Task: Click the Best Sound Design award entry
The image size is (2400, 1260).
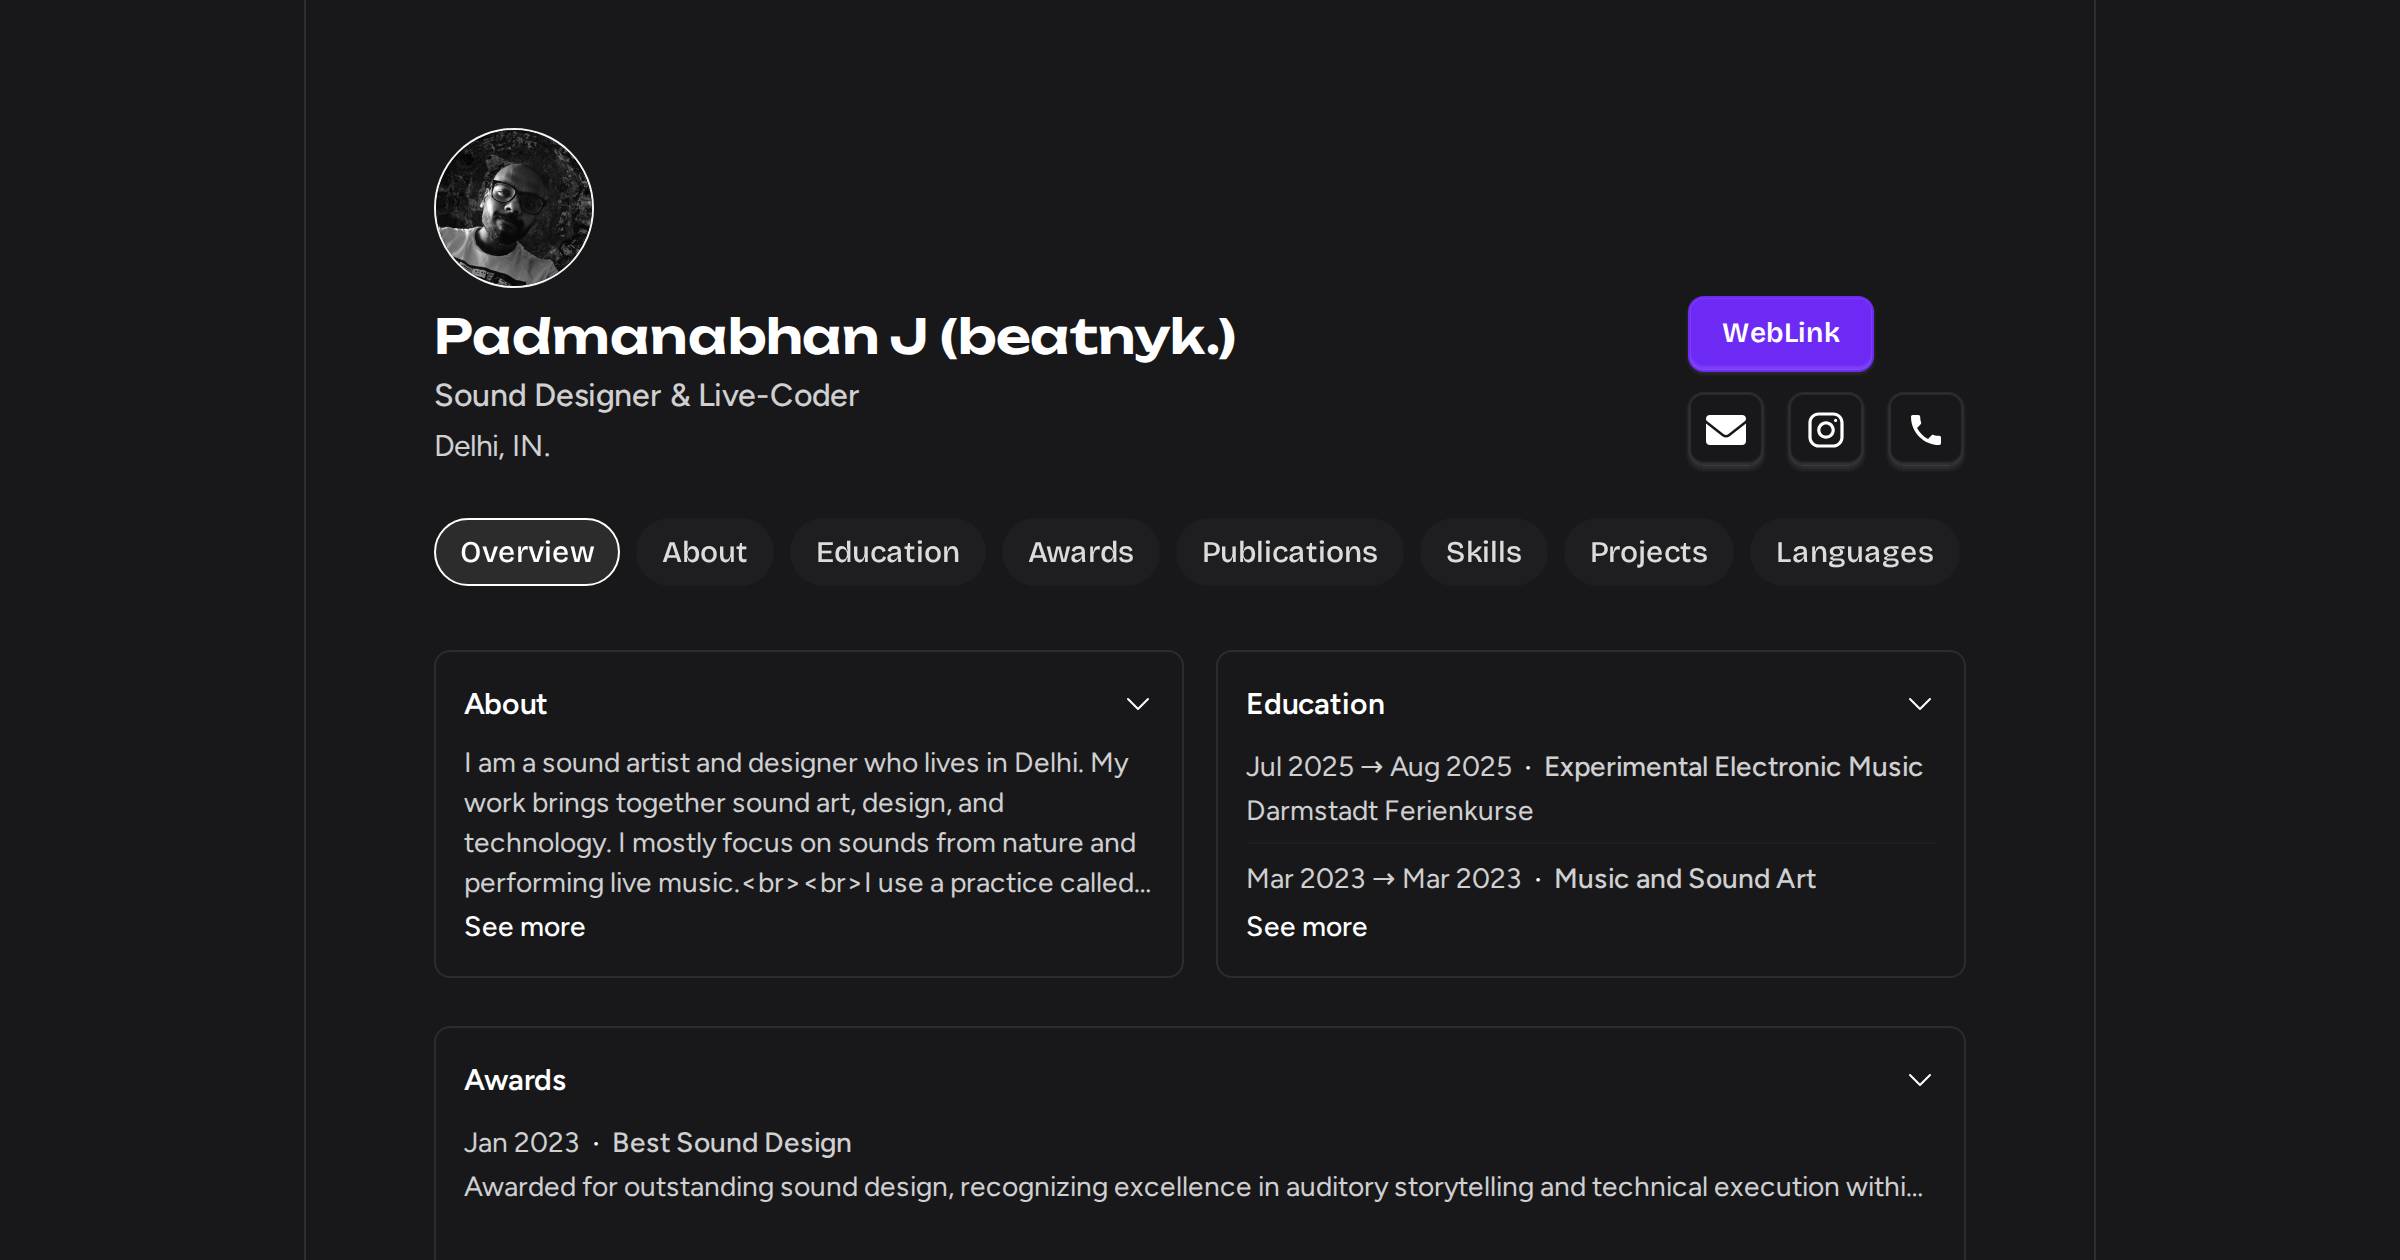Action: [731, 1143]
